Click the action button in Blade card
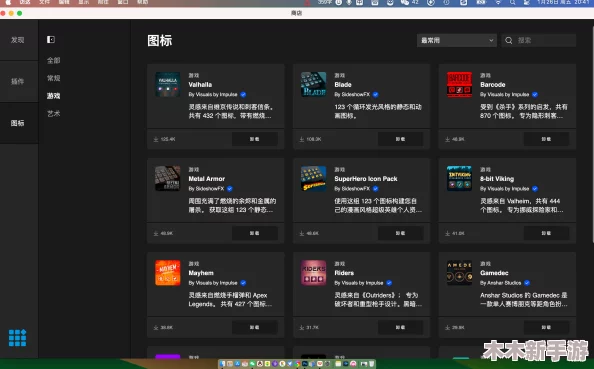The image size is (594, 369). pos(400,139)
